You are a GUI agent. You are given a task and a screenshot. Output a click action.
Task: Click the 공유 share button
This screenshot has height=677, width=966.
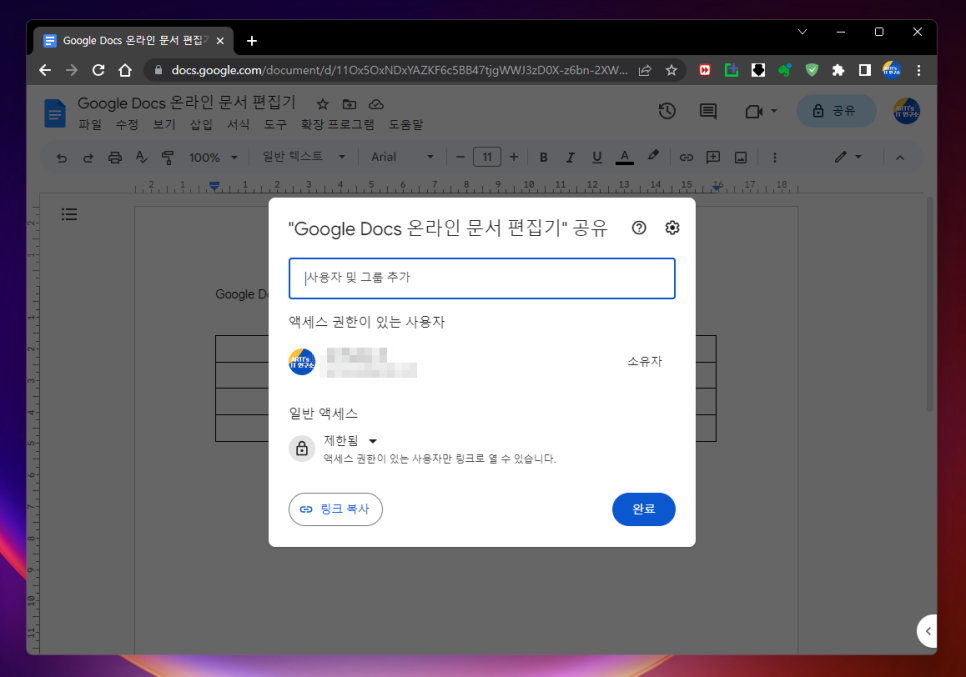(x=836, y=111)
